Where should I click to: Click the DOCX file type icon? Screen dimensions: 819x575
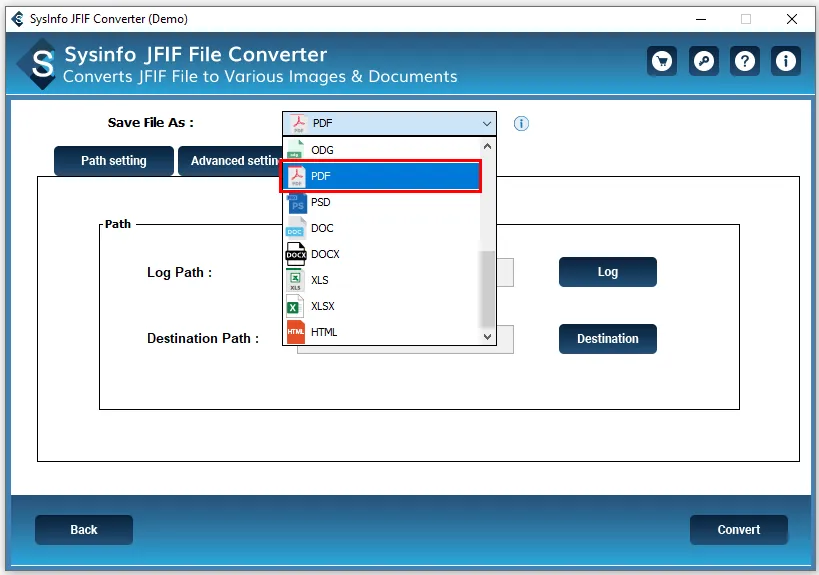click(296, 254)
